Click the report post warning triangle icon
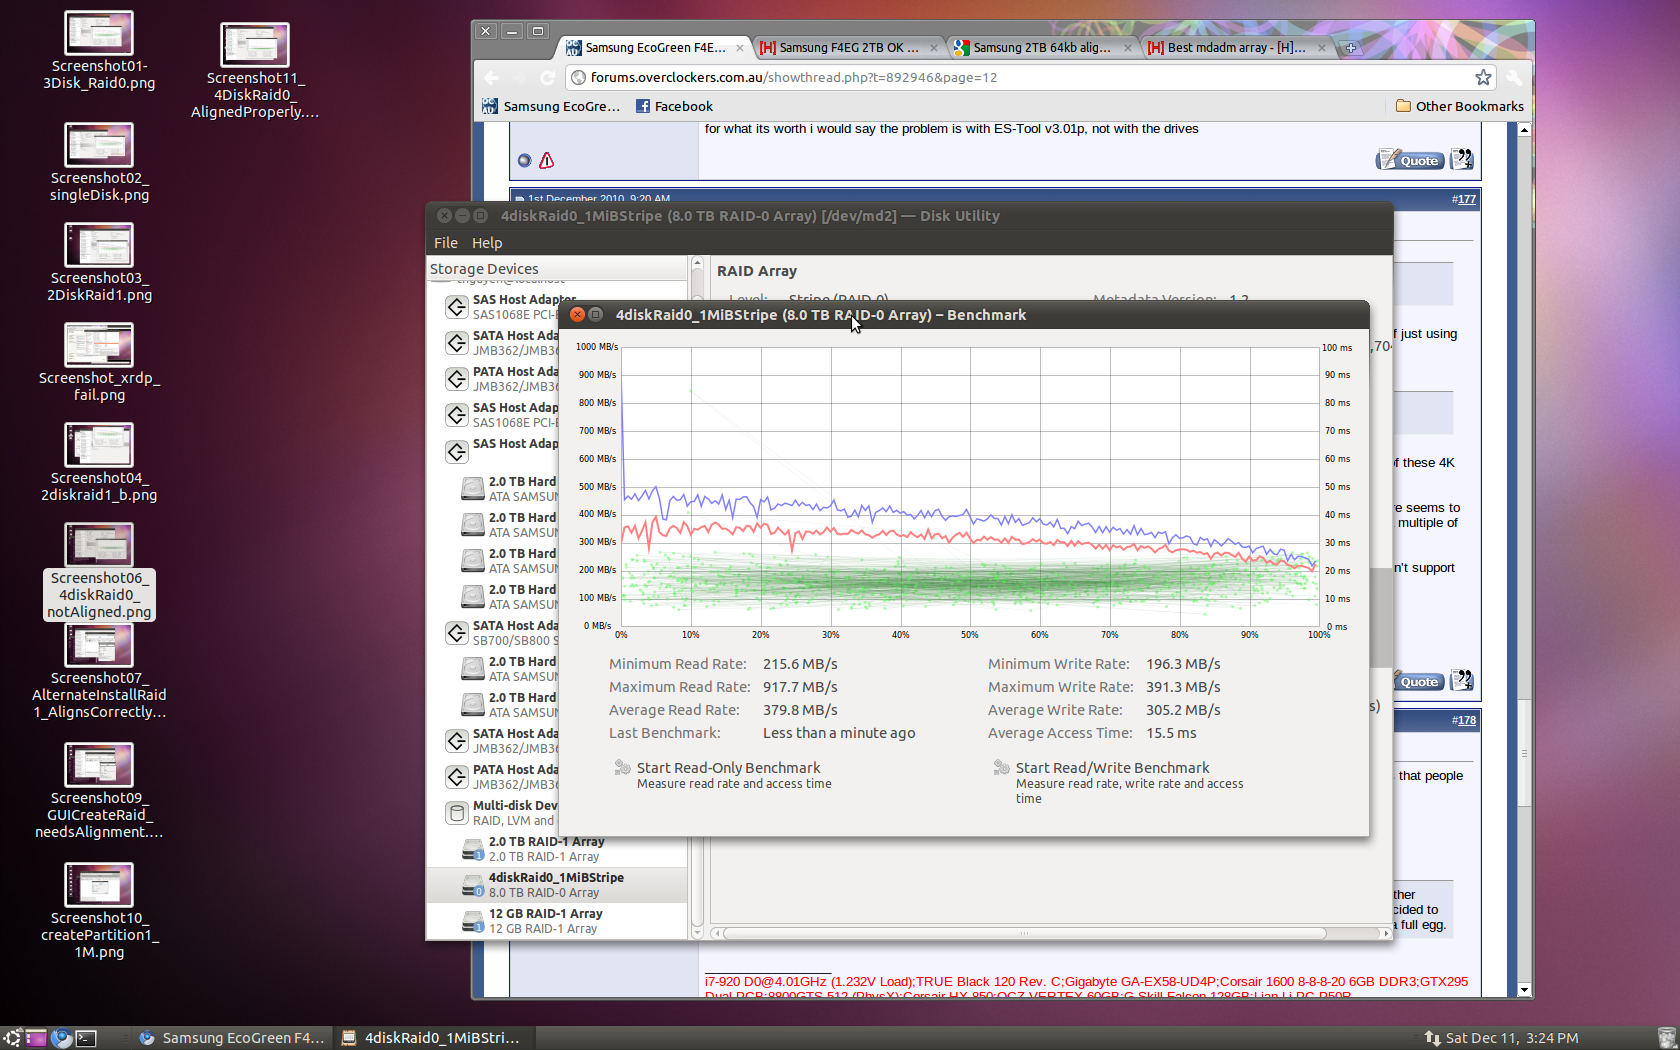Image resolution: width=1680 pixels, height=1050 pixels. tap(546, 160)
